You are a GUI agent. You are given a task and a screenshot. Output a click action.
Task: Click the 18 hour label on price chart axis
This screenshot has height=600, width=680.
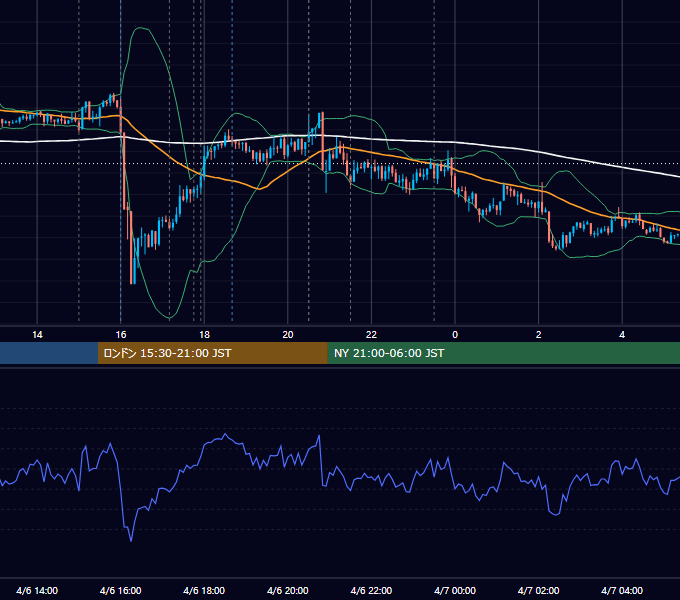pyautogui.click(x=204, y=335)
